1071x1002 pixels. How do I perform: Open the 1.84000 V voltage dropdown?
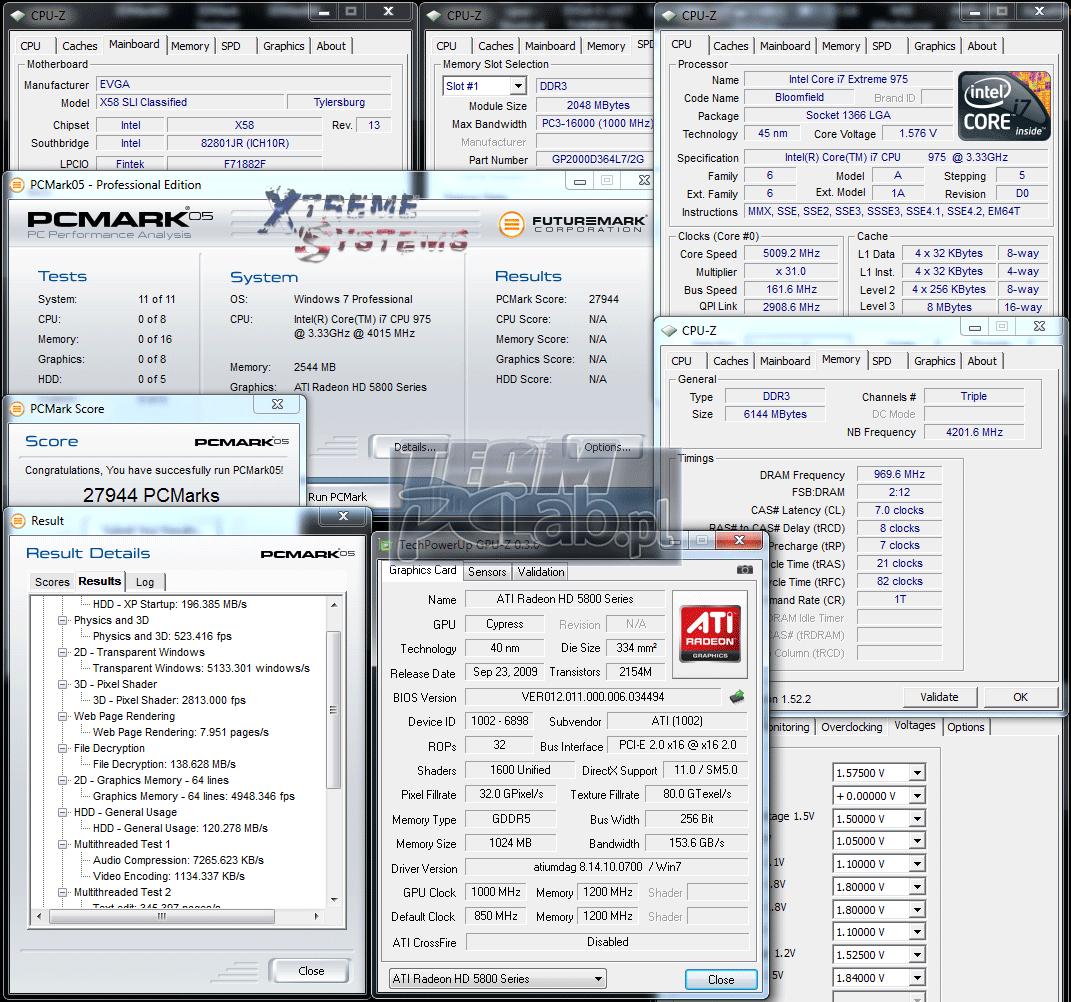(x=917, y=978)
